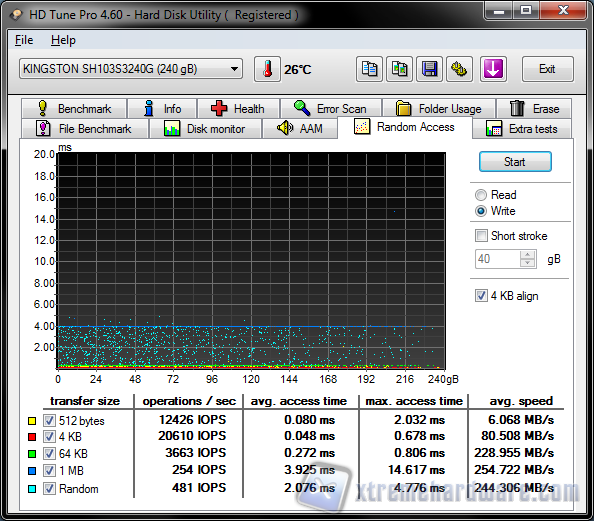This screenshot has height=521, width=594.
Task: Open the Error Scan magnifier tab
Action: click(331, 109)
